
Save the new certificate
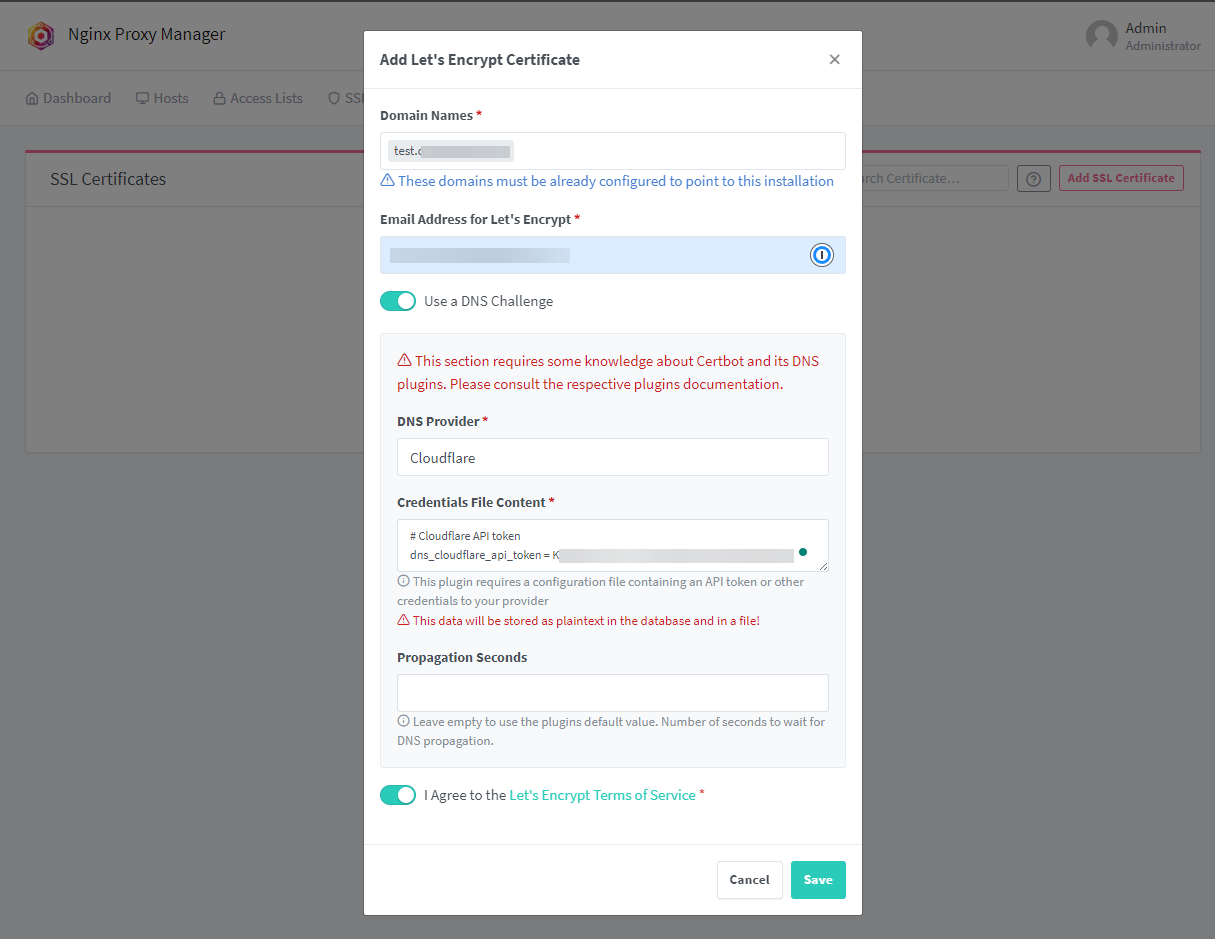pyautogui.click(x=818, y=880)
